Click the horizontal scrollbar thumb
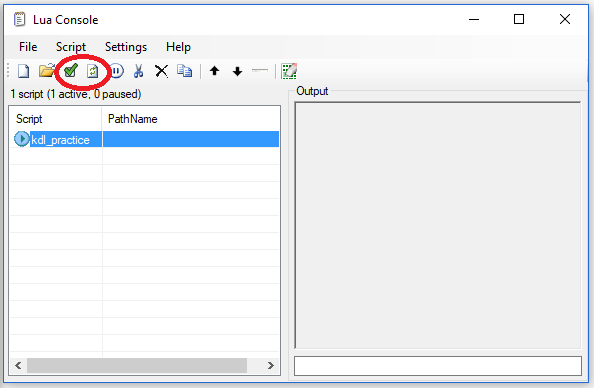The height and width of the screenshot is (388, 594). 137,365
